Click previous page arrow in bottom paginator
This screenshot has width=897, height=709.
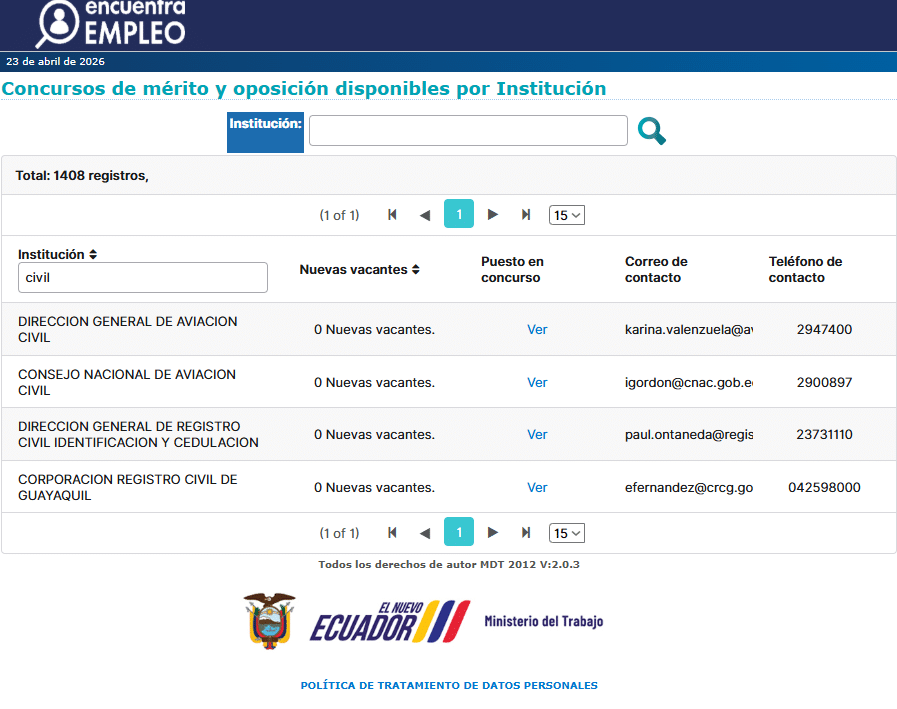point(425,533)
